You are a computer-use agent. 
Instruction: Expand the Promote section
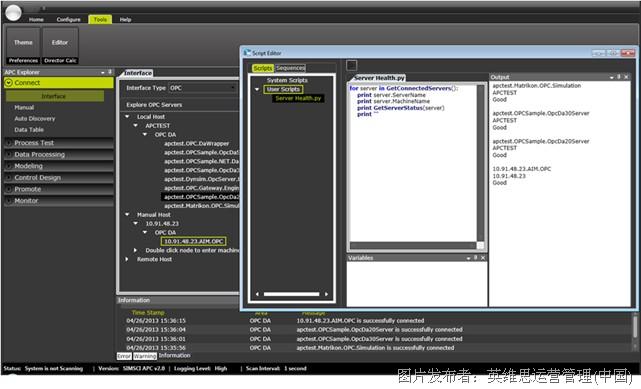[x=59, y=189]
